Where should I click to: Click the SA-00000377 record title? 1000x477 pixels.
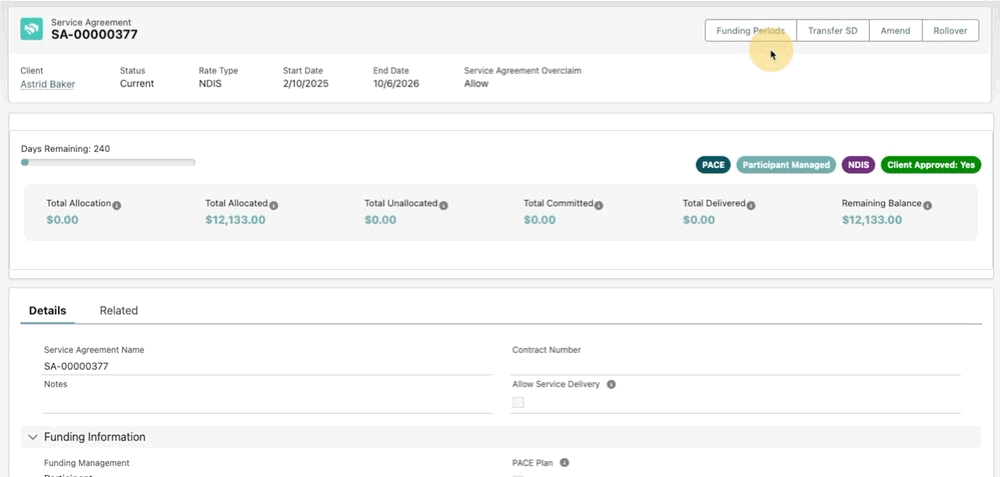pos(94,34)
